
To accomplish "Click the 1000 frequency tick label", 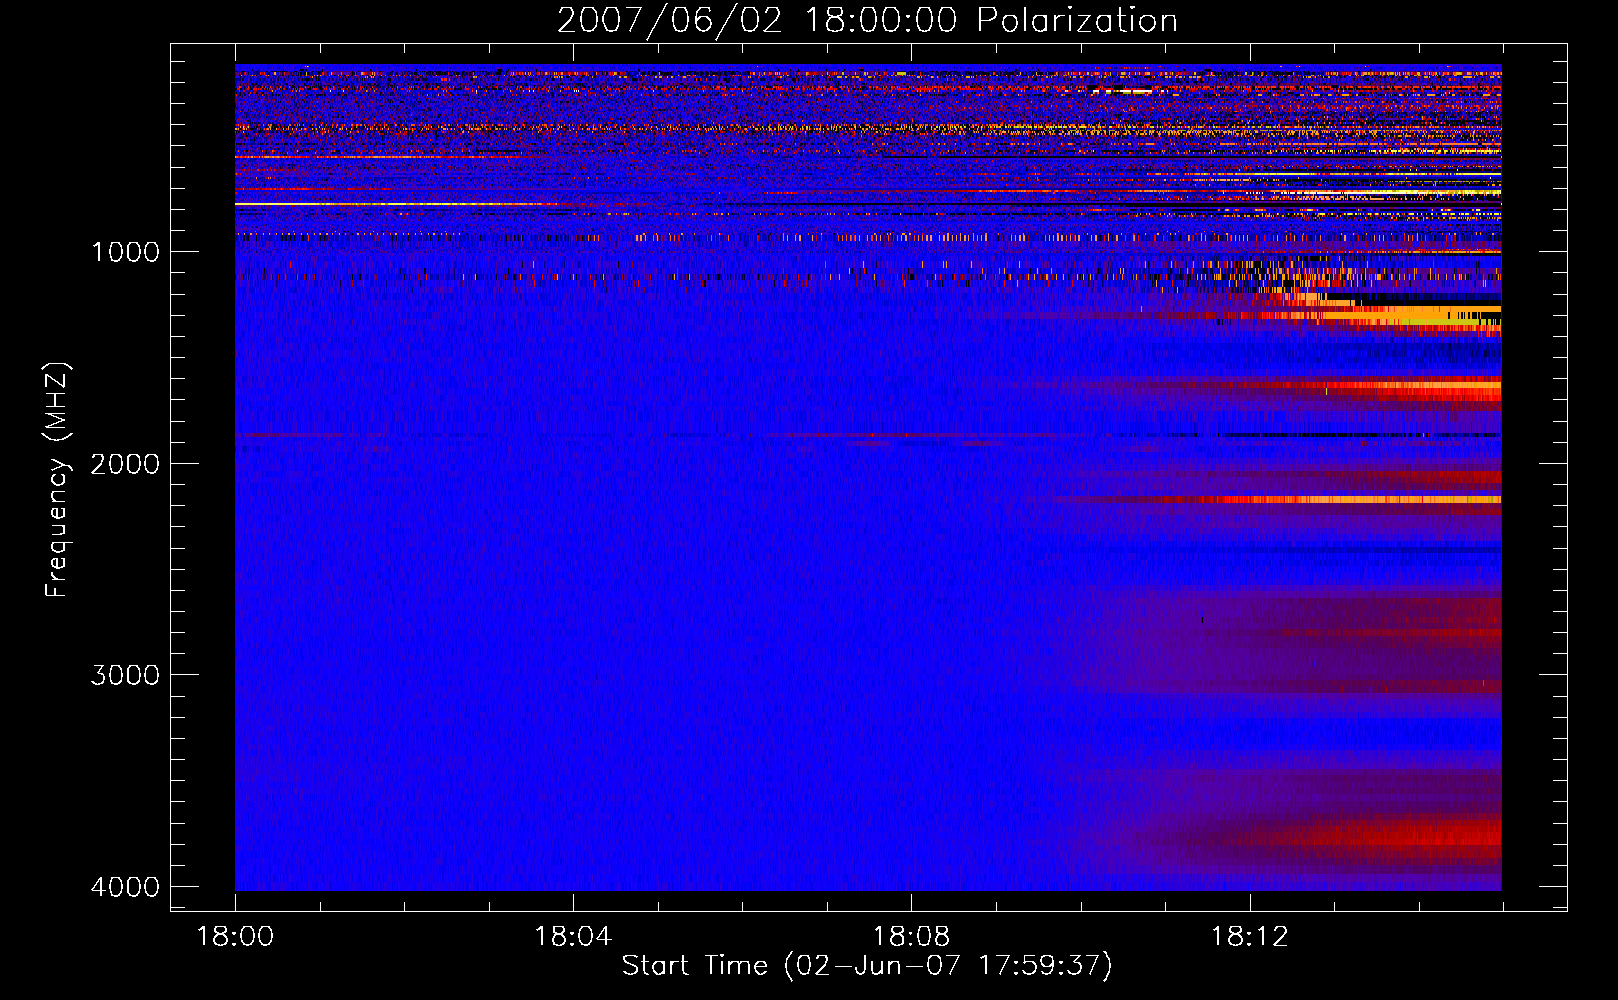I will (x=125, y=252).
